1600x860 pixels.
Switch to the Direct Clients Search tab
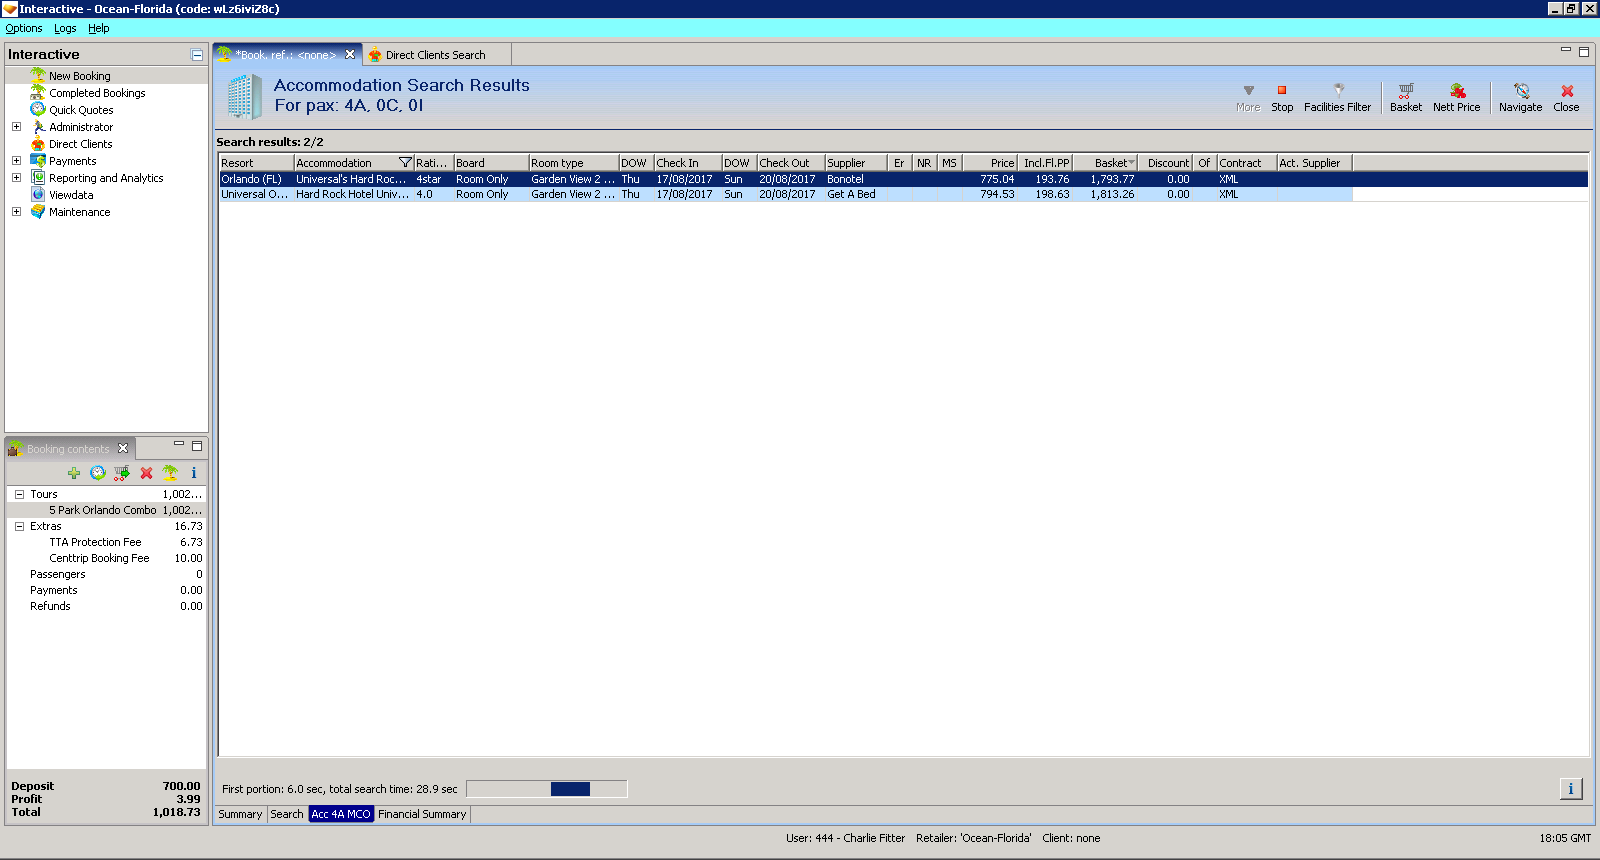(x=436, y=55)
